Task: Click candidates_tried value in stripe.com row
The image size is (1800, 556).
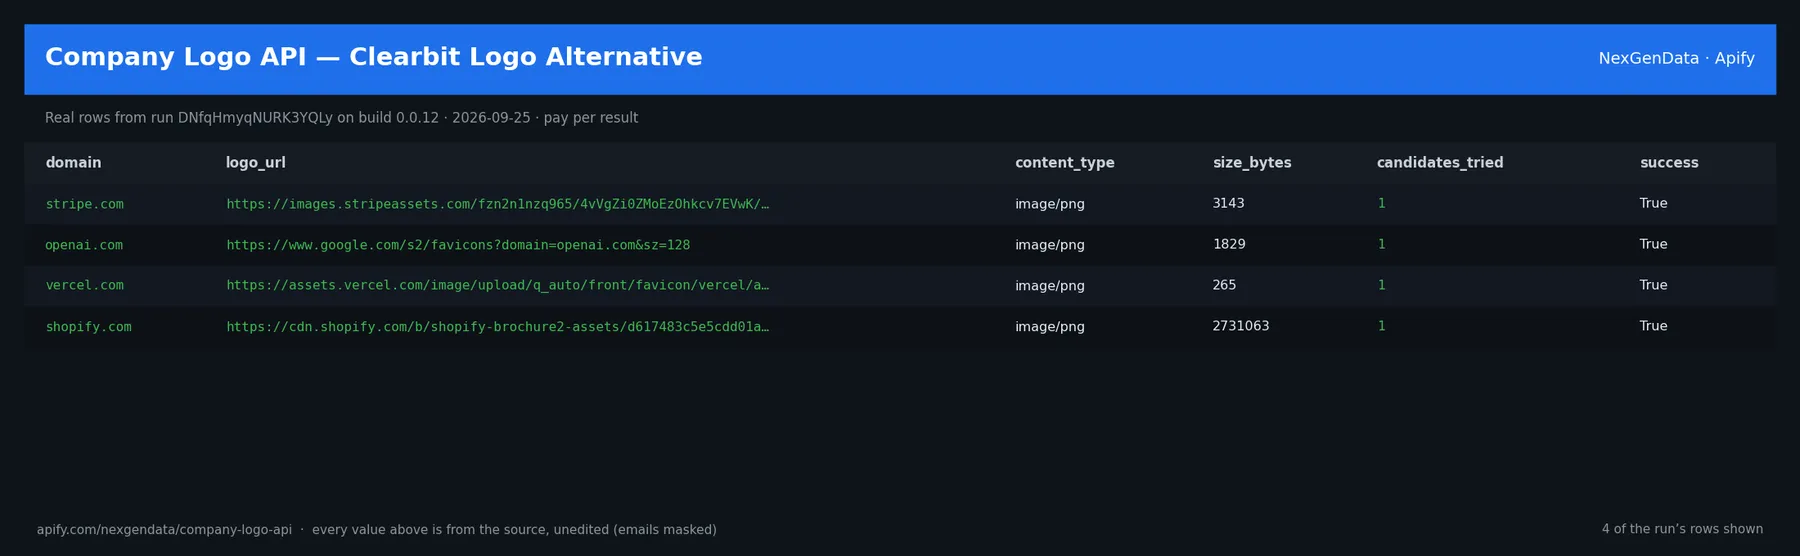Action: click(x=1381, y=203)
